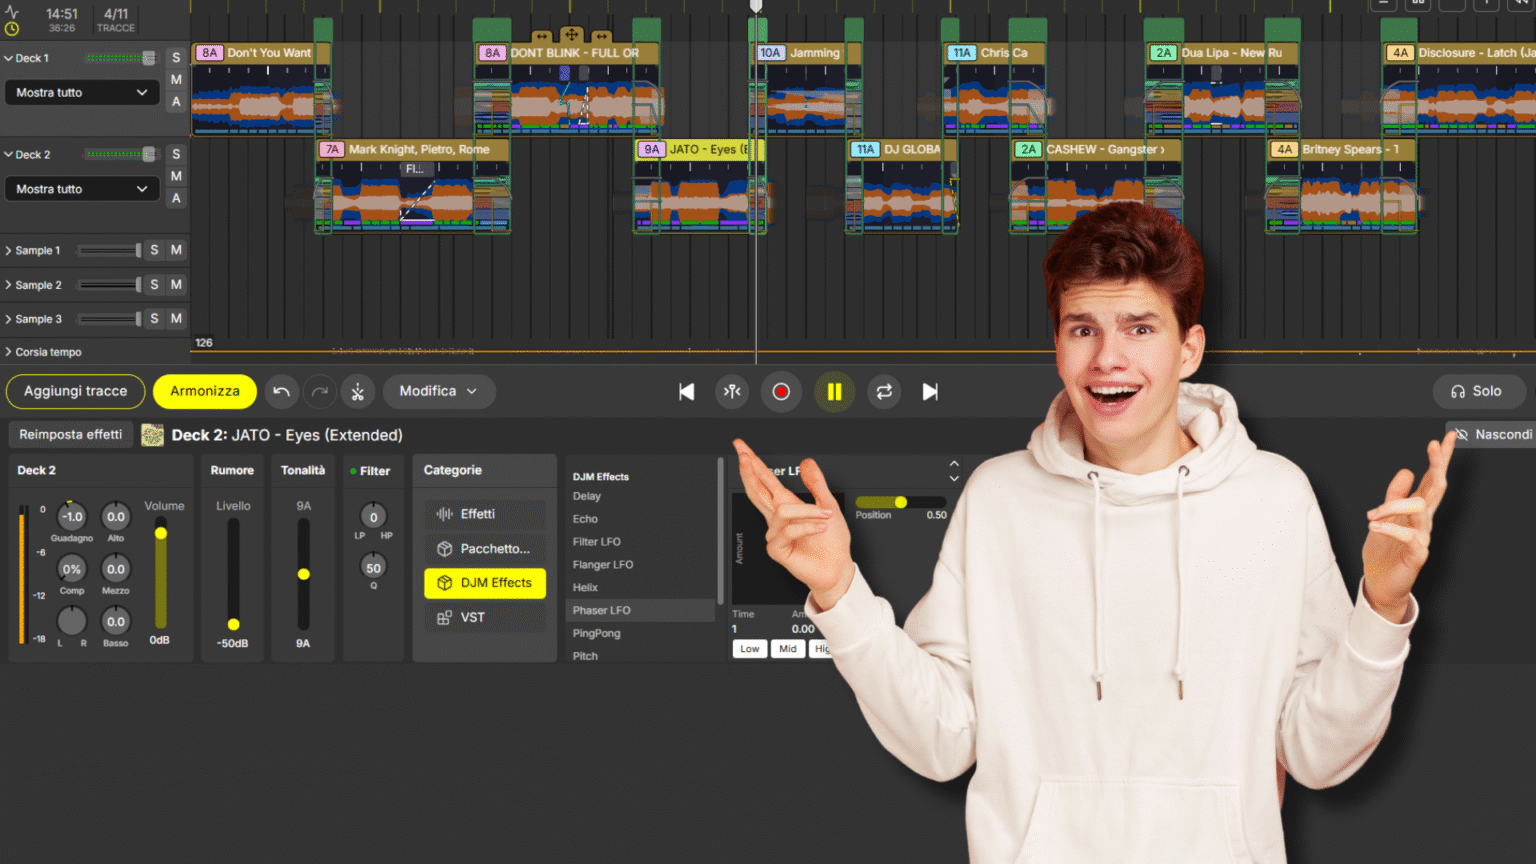This screenshot has width=1536, height=864.
Task: Open the Pacchetto category
Action: click(x=485, y=549)
